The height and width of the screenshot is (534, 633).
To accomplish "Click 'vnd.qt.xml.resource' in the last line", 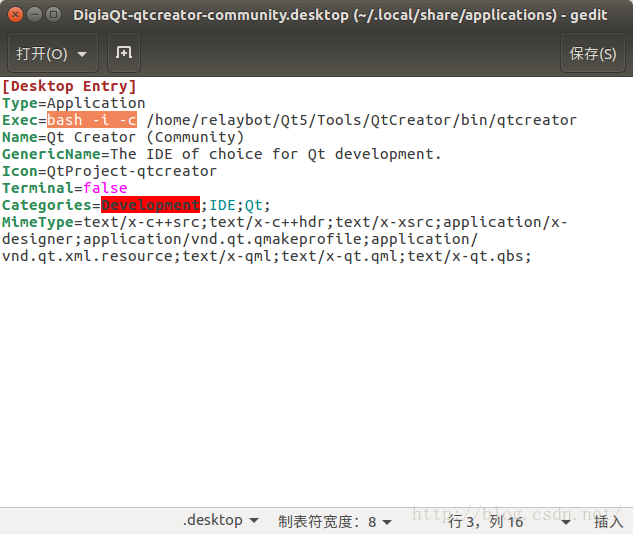I will [x=87, y=256].
